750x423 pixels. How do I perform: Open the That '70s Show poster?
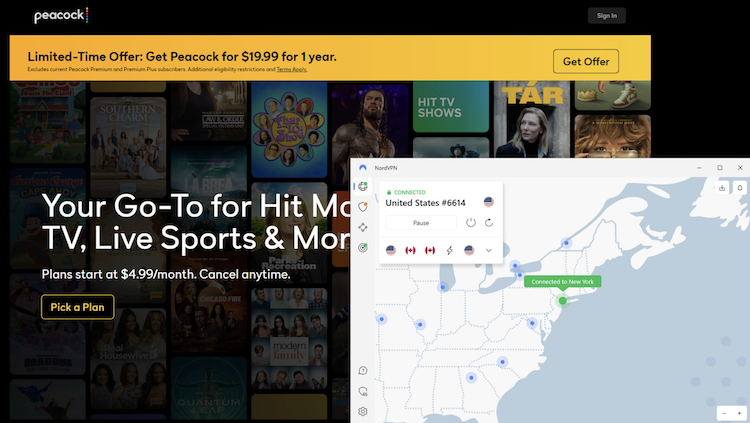click(x=289, y=129)
